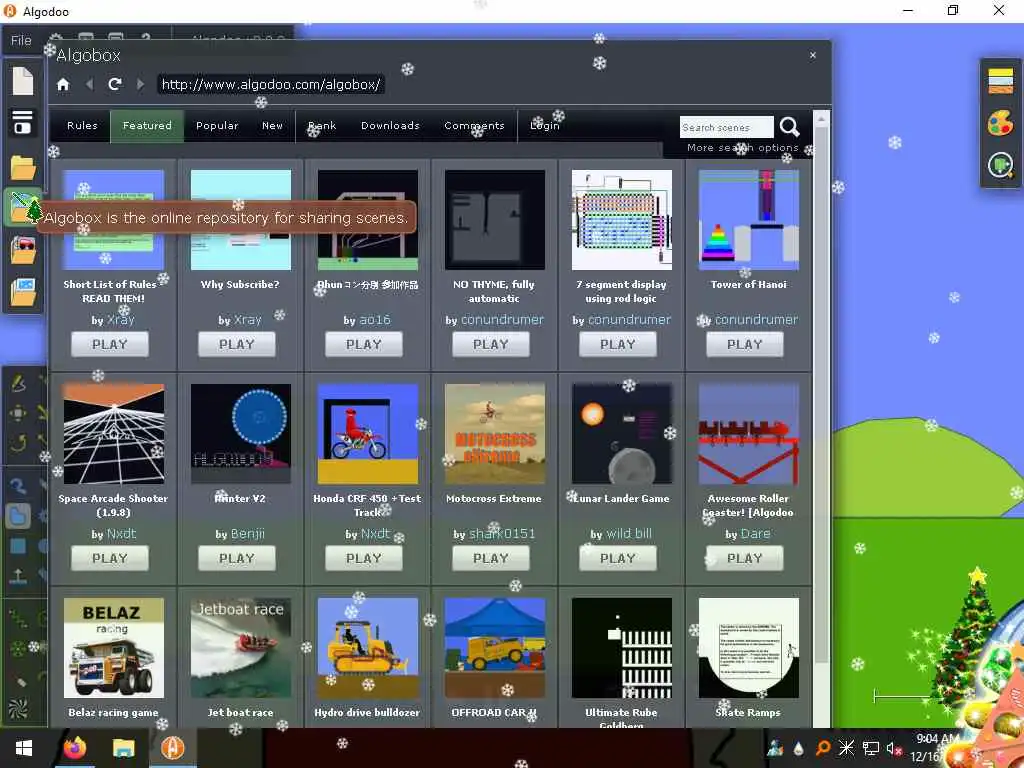Open the File menu

coord(21,40)
